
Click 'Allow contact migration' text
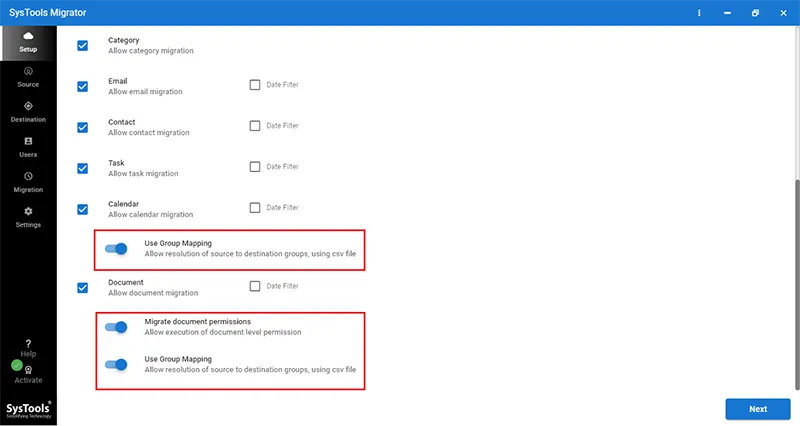[148, 132]
